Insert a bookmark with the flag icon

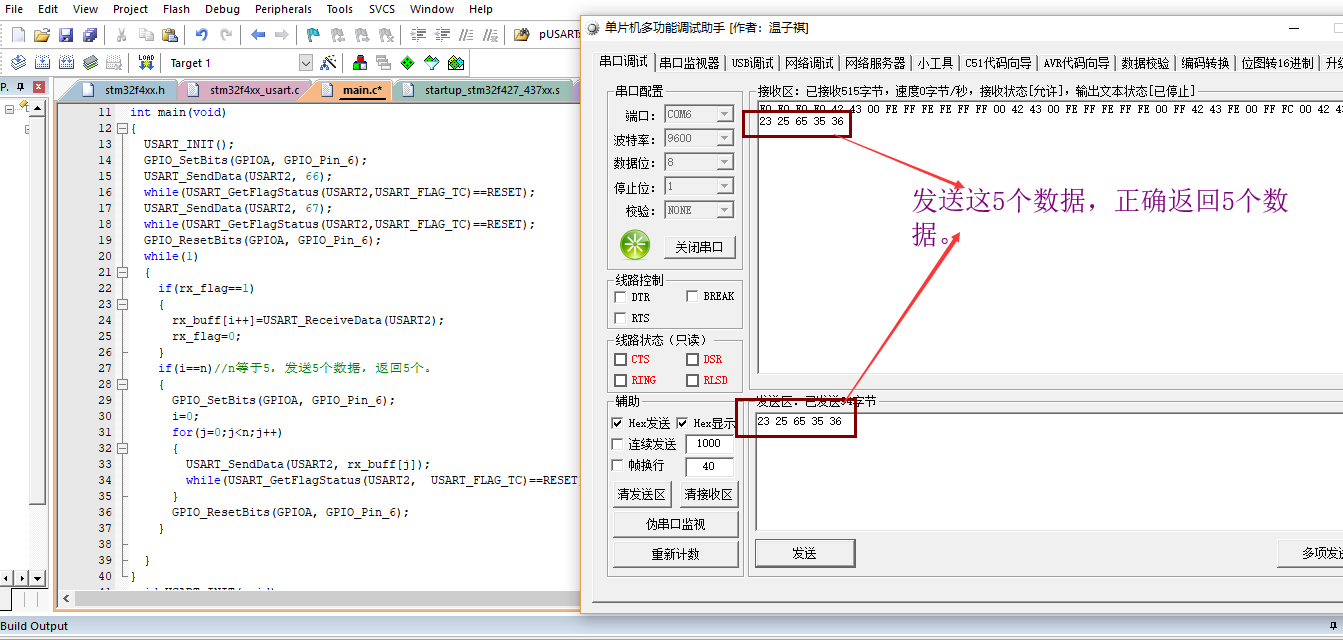(313, 35)
